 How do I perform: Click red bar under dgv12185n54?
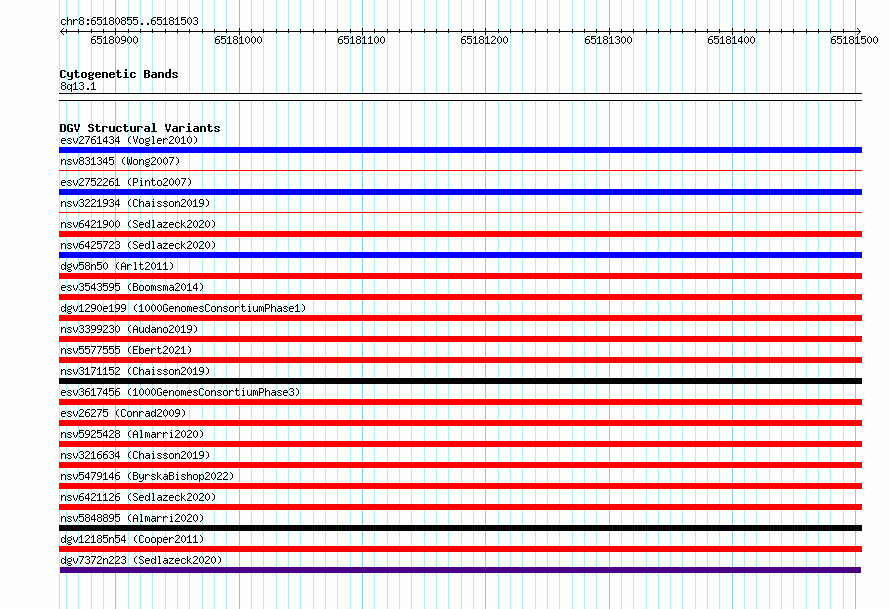(460, 549)
